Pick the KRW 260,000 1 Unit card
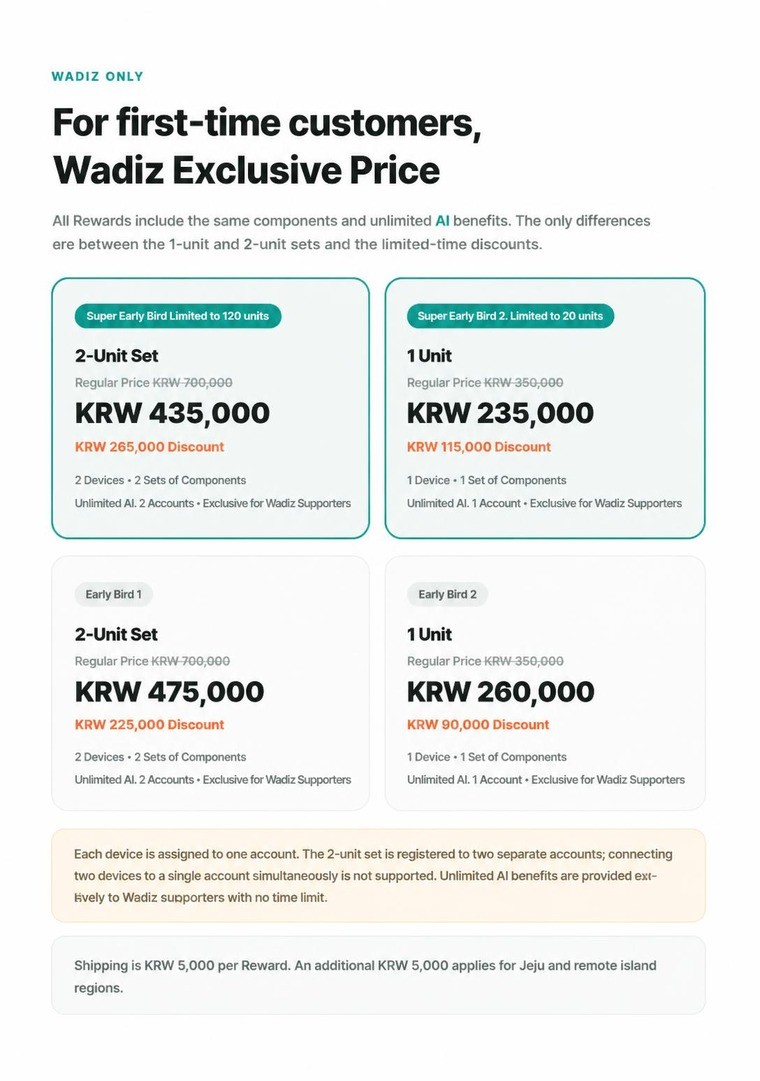The width and height of the screenshot is (760, 1081). 545,683
